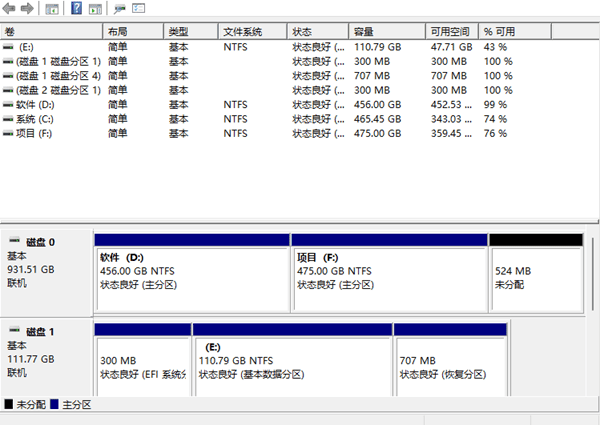The width and height of the screenshot is (600, 425).
Task: Click the drive icon of volume (E:)
Action: coord(8,47)
